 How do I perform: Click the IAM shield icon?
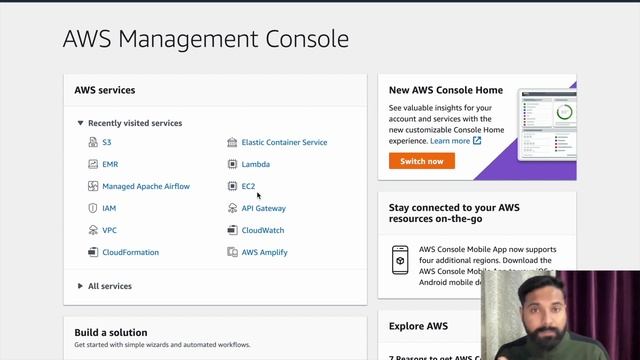(x=93, y=208)
